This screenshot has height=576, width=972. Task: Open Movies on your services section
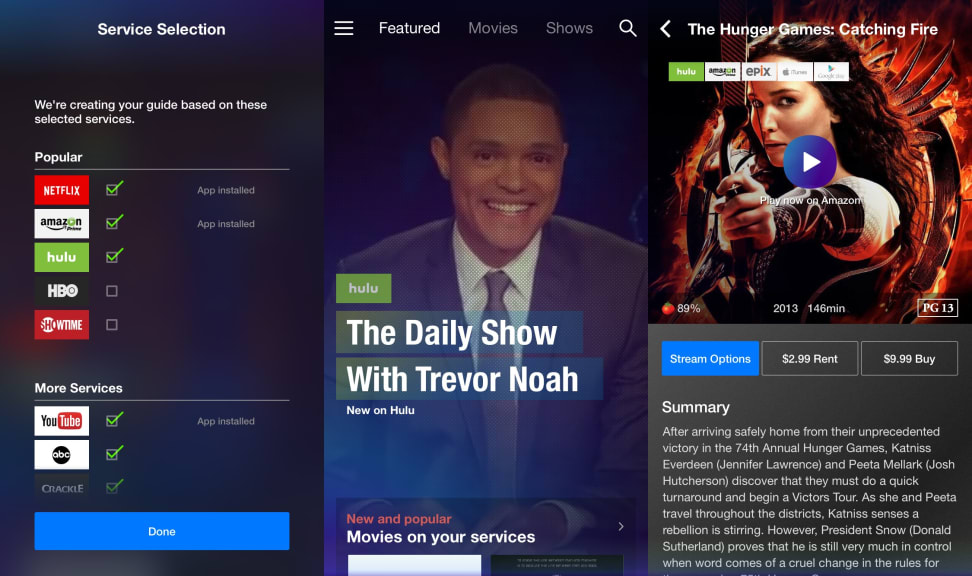point(441,537)
